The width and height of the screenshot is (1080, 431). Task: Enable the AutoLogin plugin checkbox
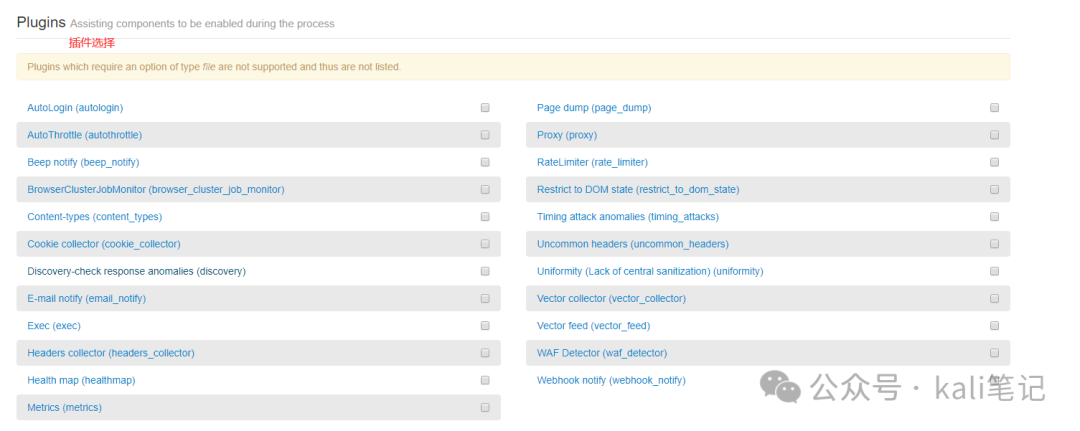tap(485, 108)
